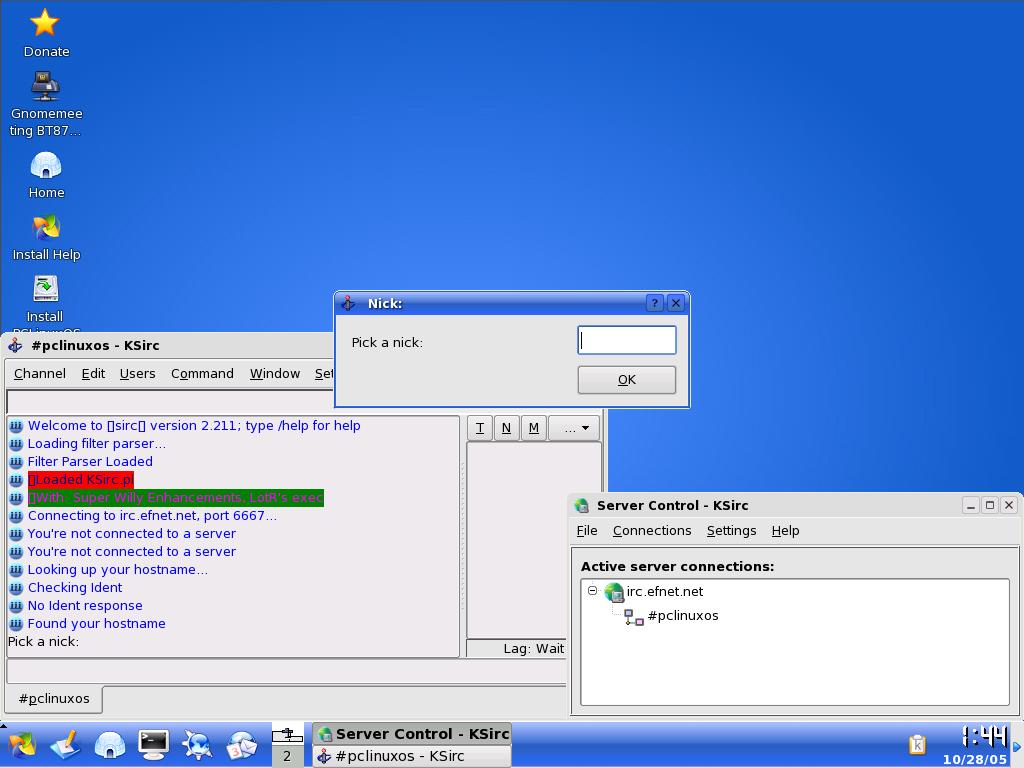Click the Klipper clipboard tray icon
This screenshot has height=768, width=1024.
pos(917,744)
